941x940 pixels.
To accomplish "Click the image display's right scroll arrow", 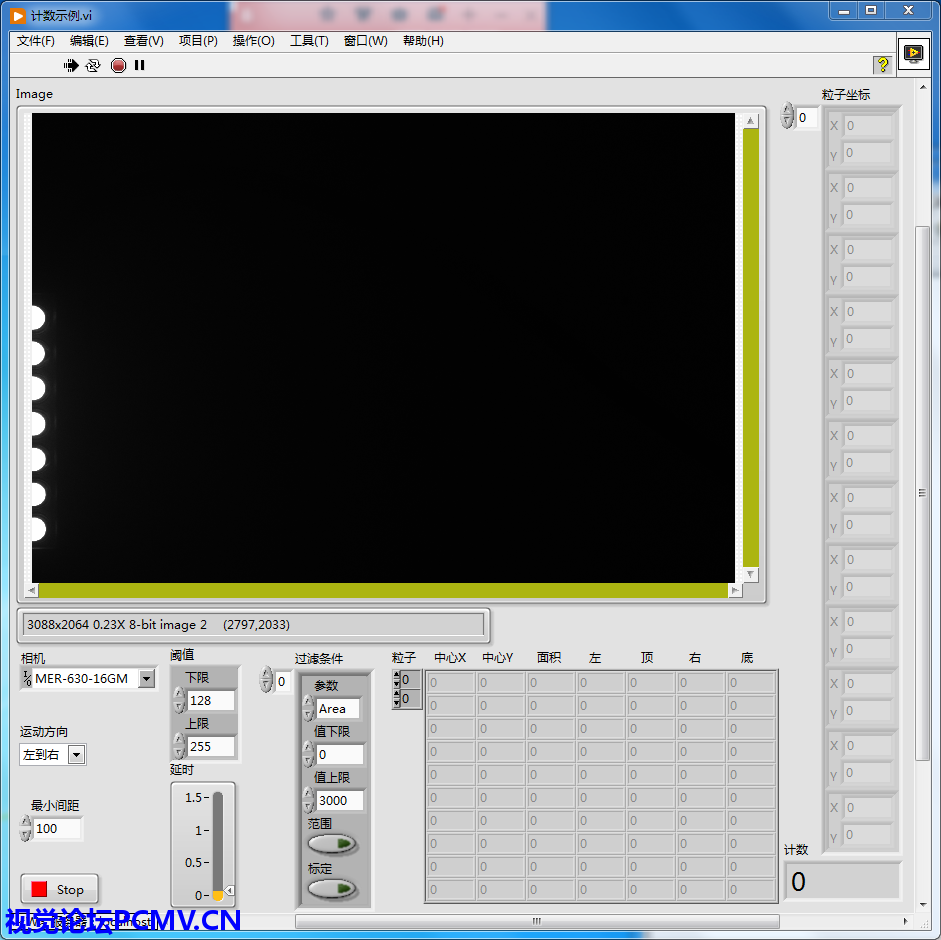I will pos(734,591).
